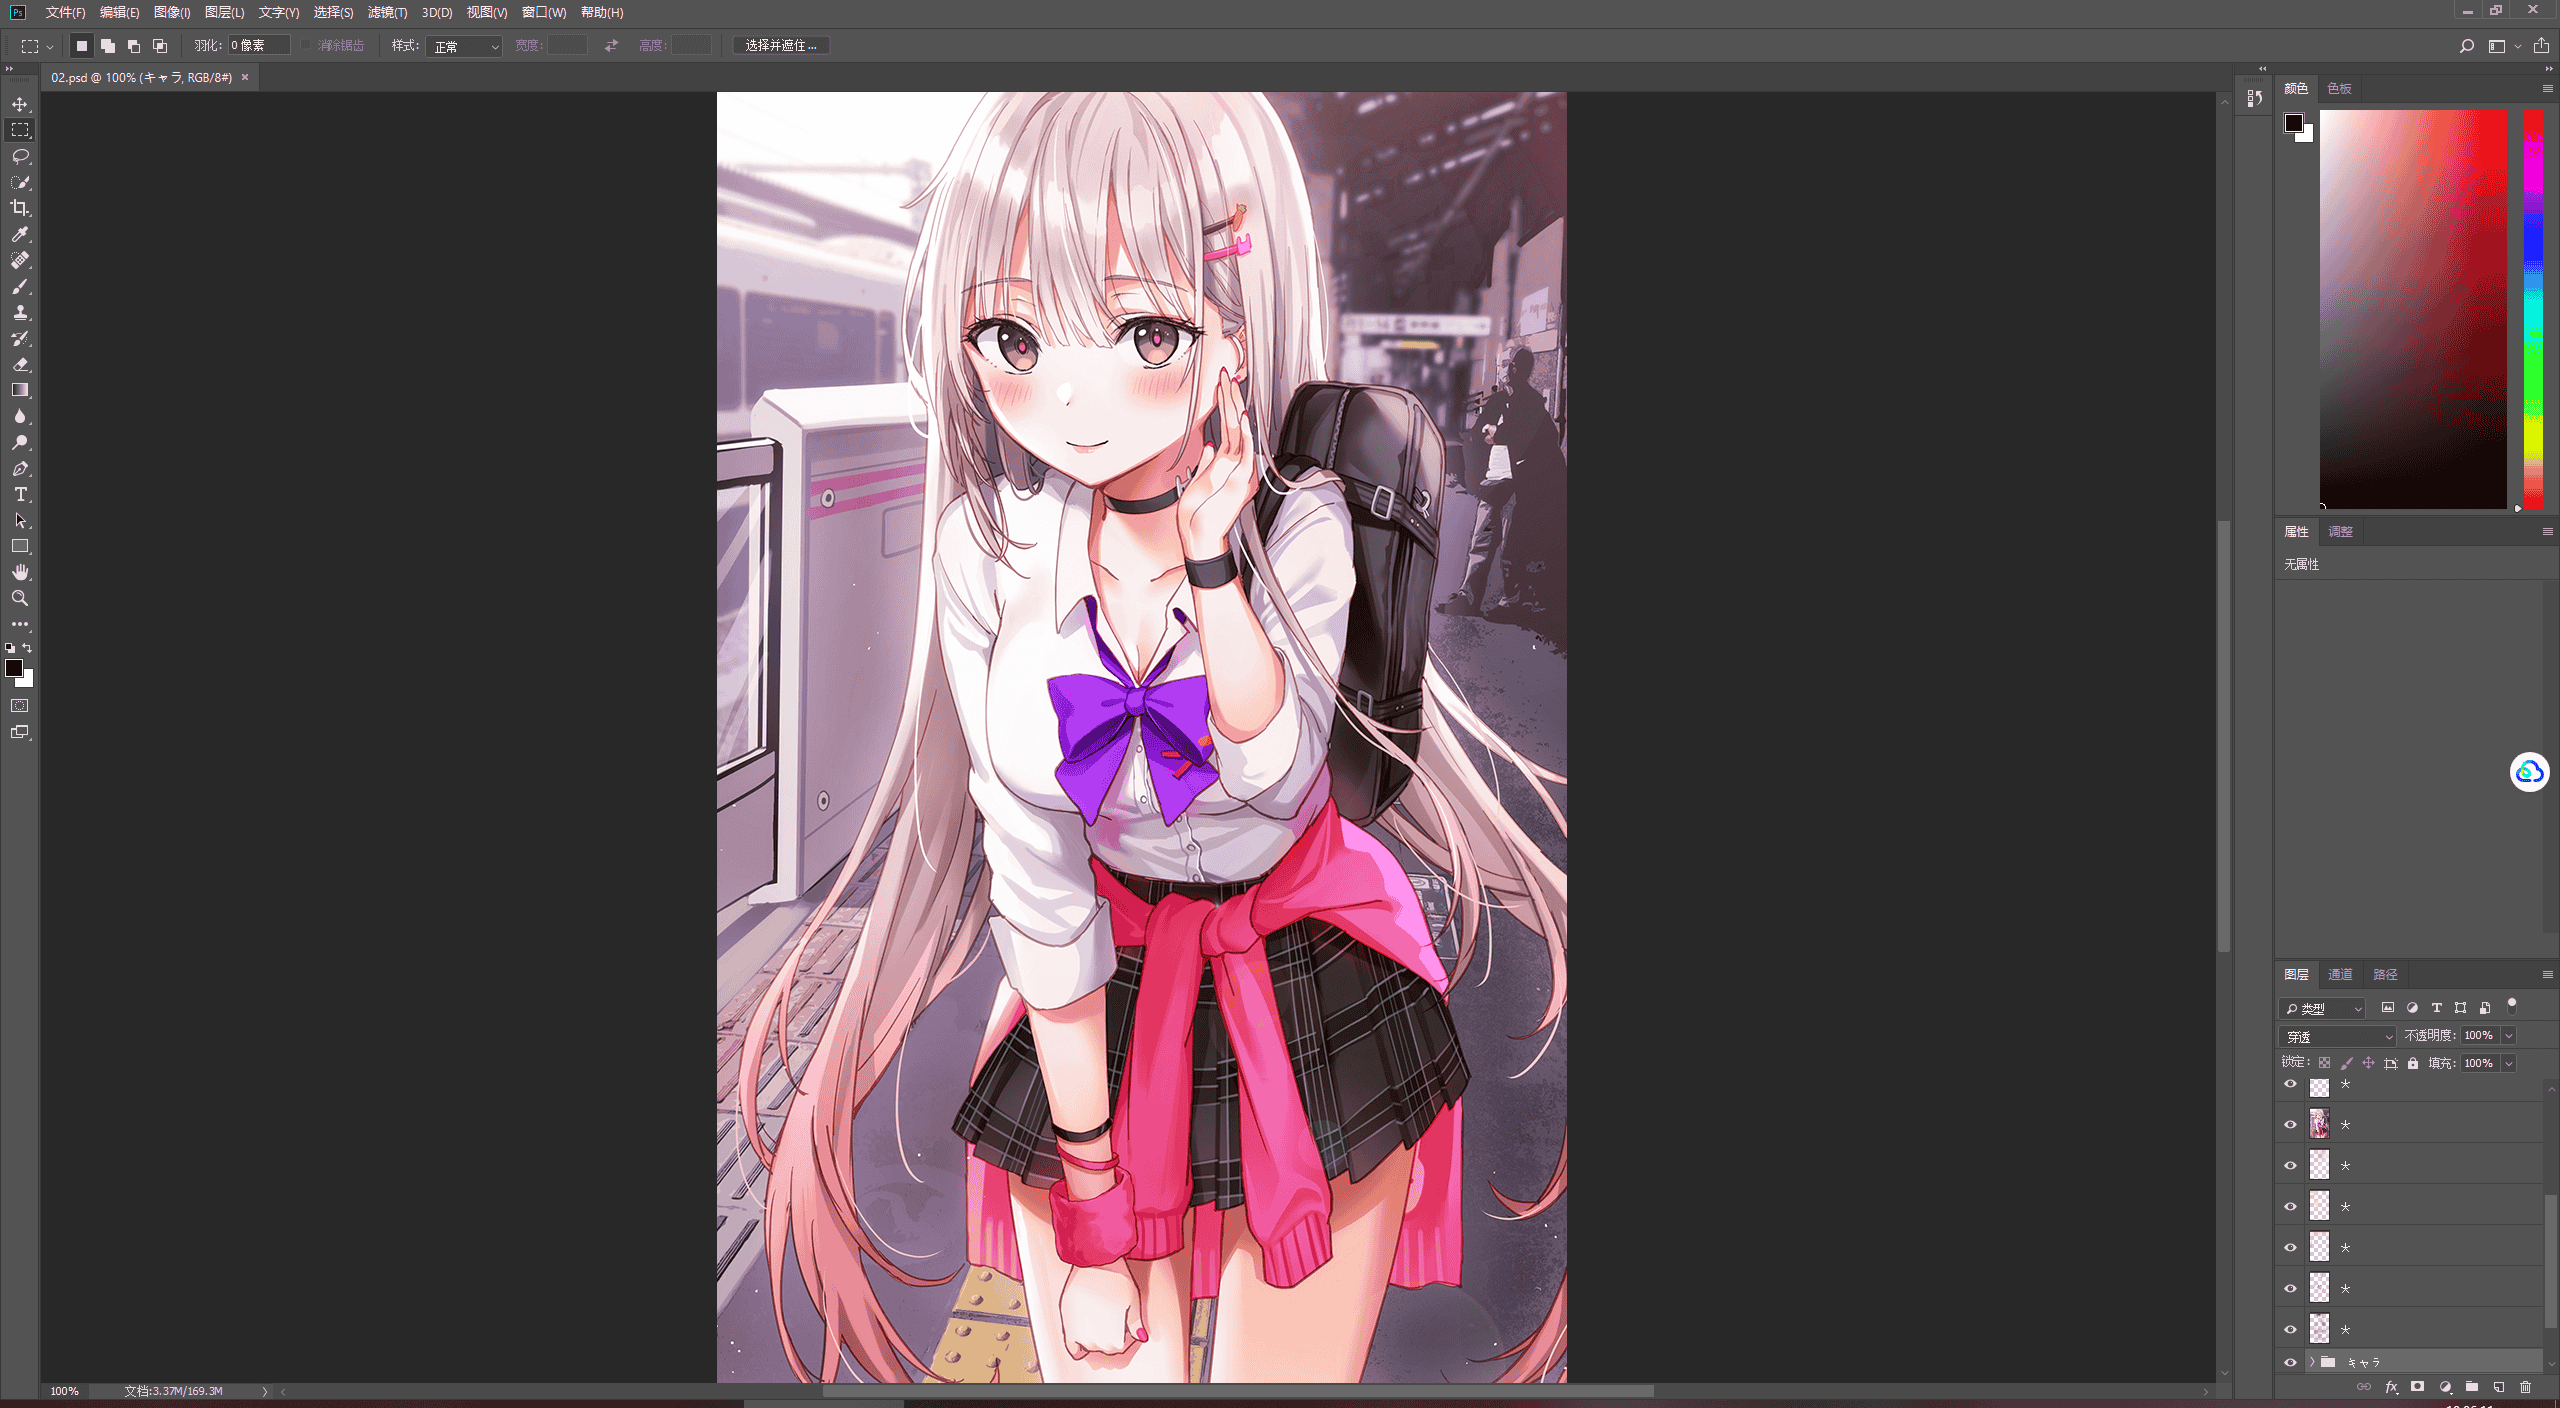Viewport: 2560px width, 1408px height.
Task: Click the delete layer trash icon
Action: [x=2525, y=1387]
